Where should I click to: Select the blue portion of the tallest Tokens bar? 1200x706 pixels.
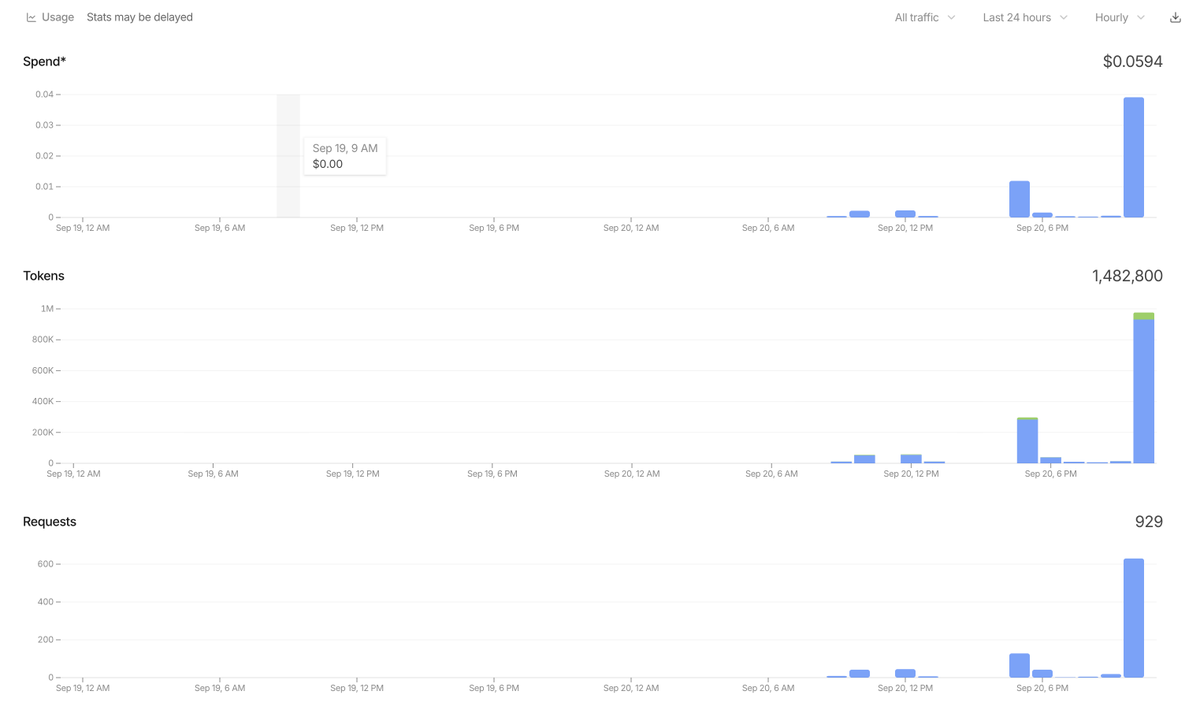click(1144, 391)
